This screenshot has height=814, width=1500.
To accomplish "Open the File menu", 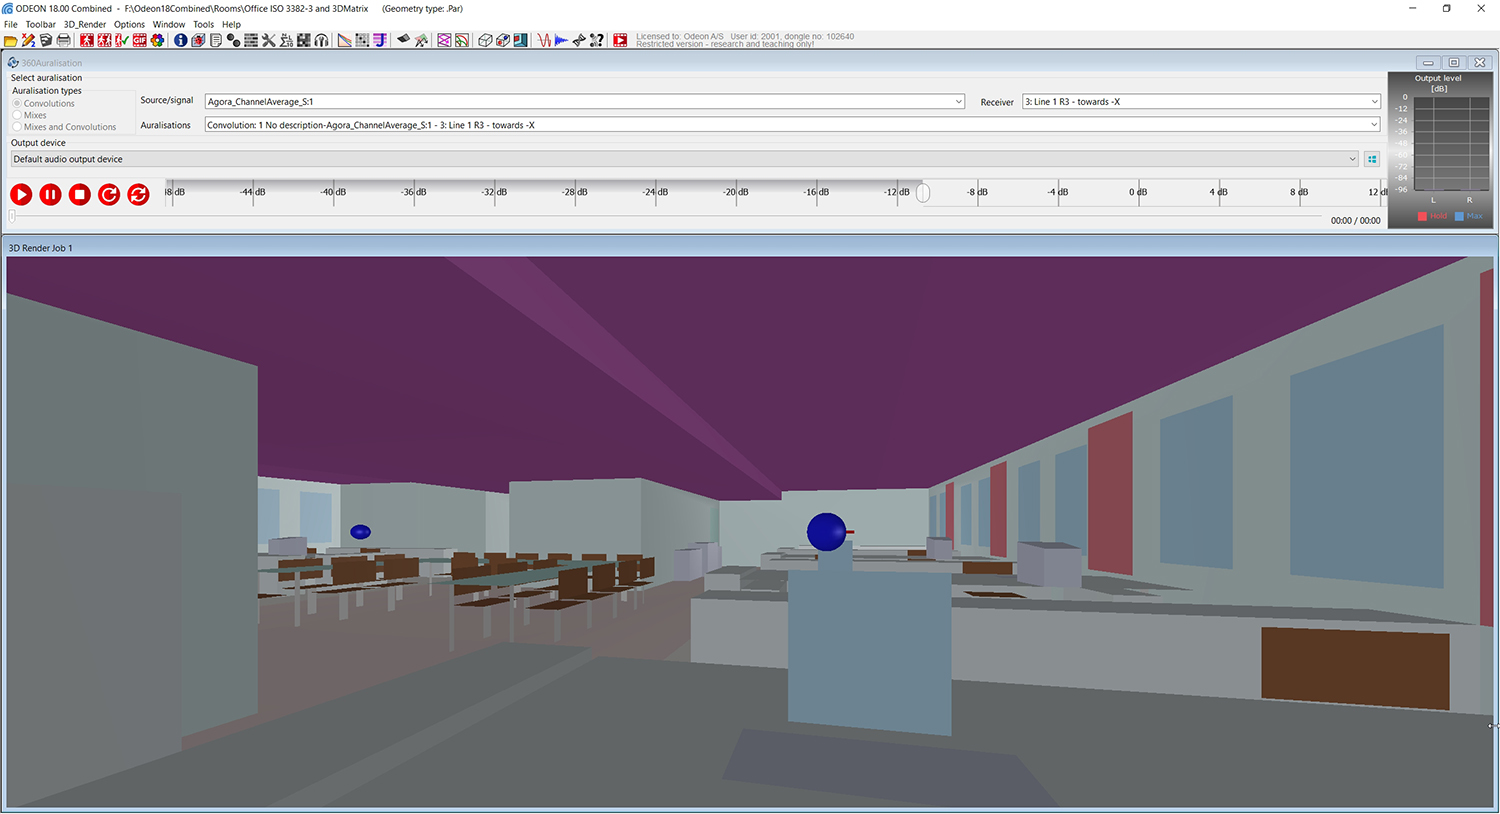I will (11, 24).
